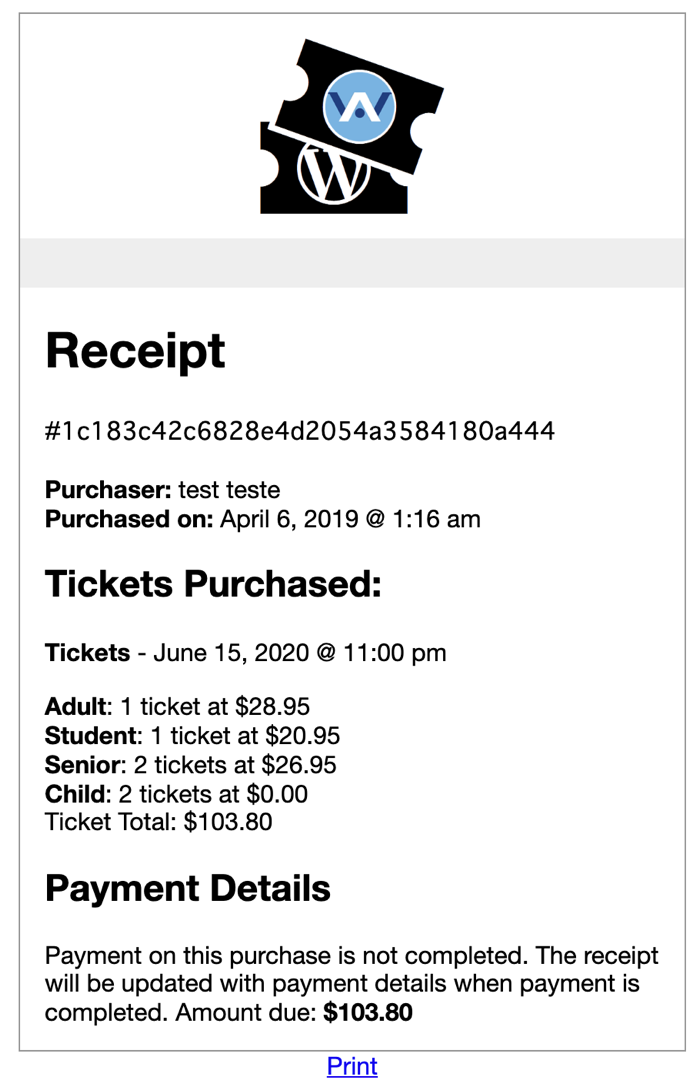Click the Ticket Total $103.80 line
This screenshot has height=1087, width=700.
click(x=159, y=821)
